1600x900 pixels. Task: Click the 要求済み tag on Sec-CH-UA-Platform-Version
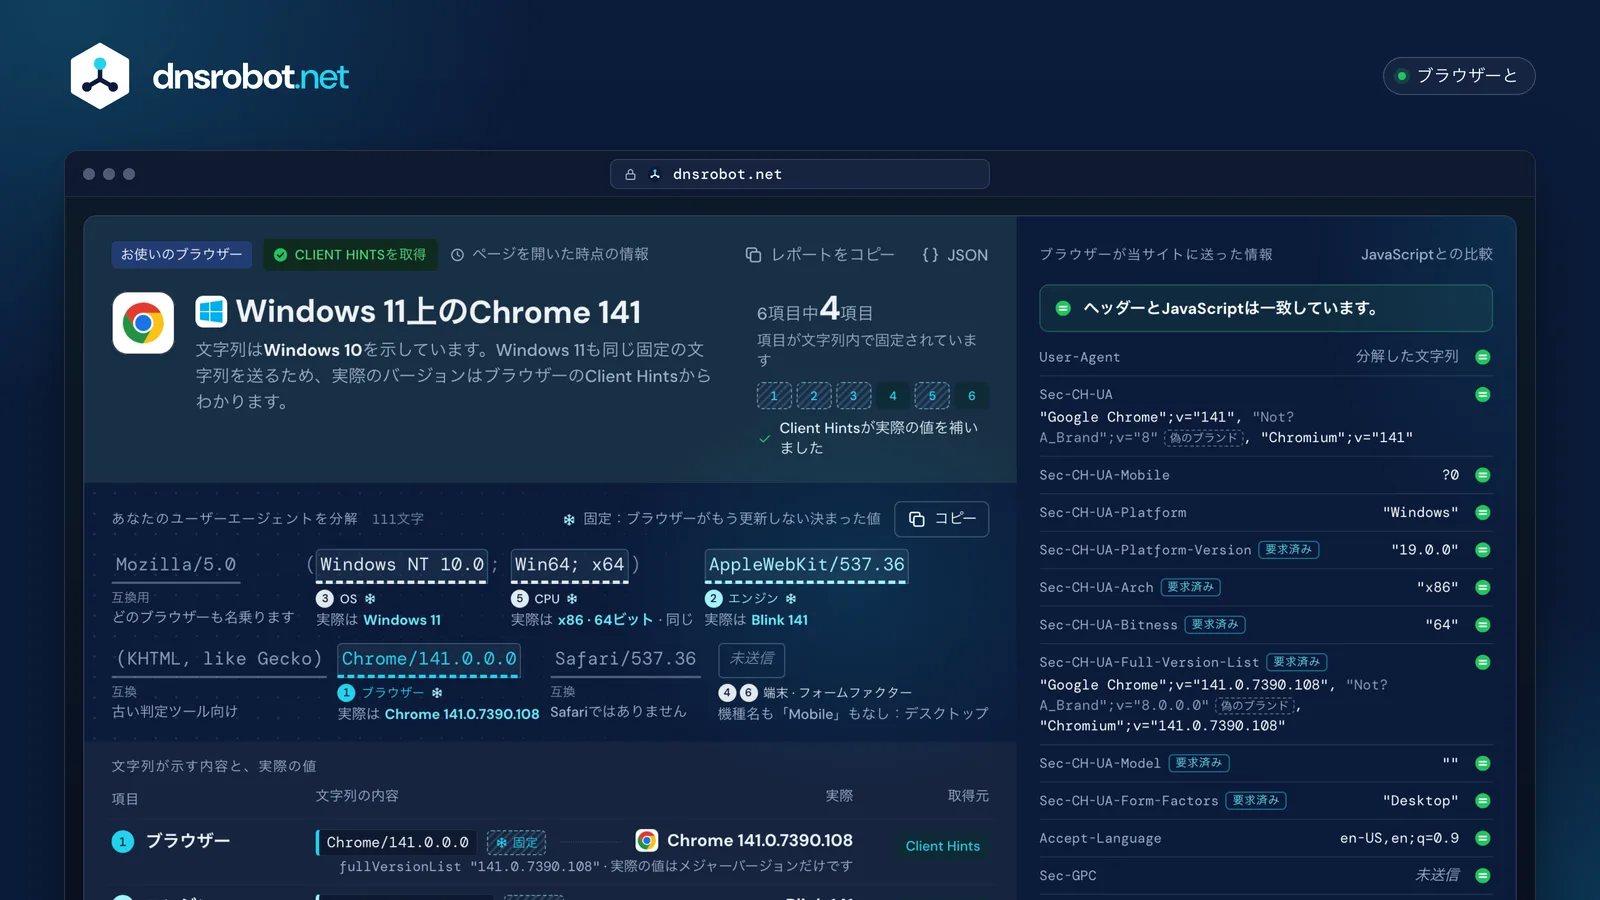coord(1288,550)
